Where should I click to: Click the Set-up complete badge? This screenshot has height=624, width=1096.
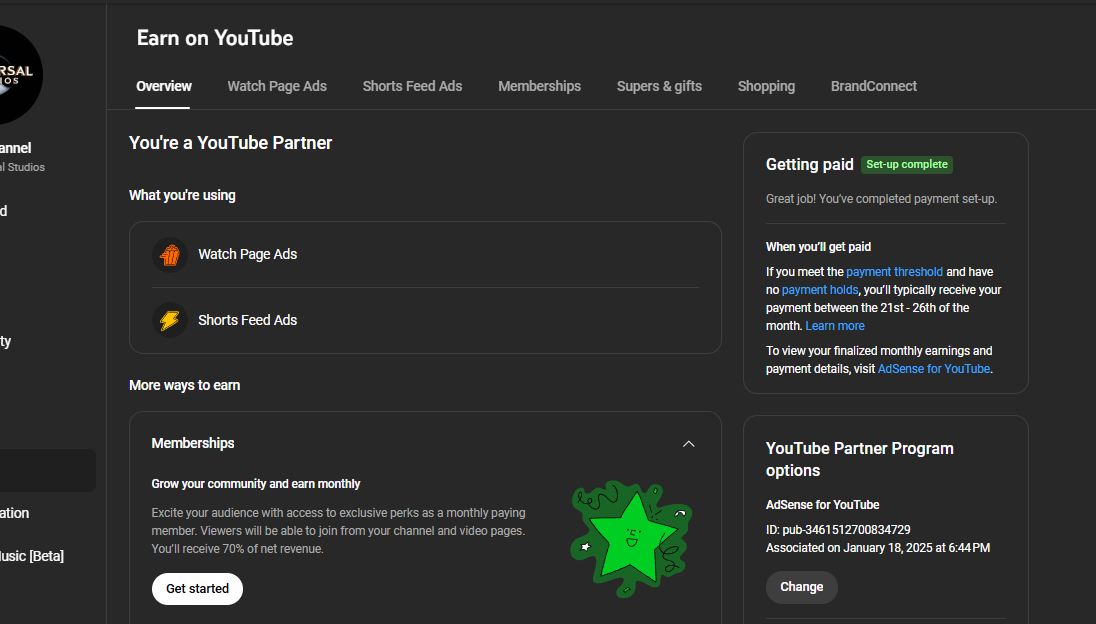pyautogui.click(x=907, y=165)
